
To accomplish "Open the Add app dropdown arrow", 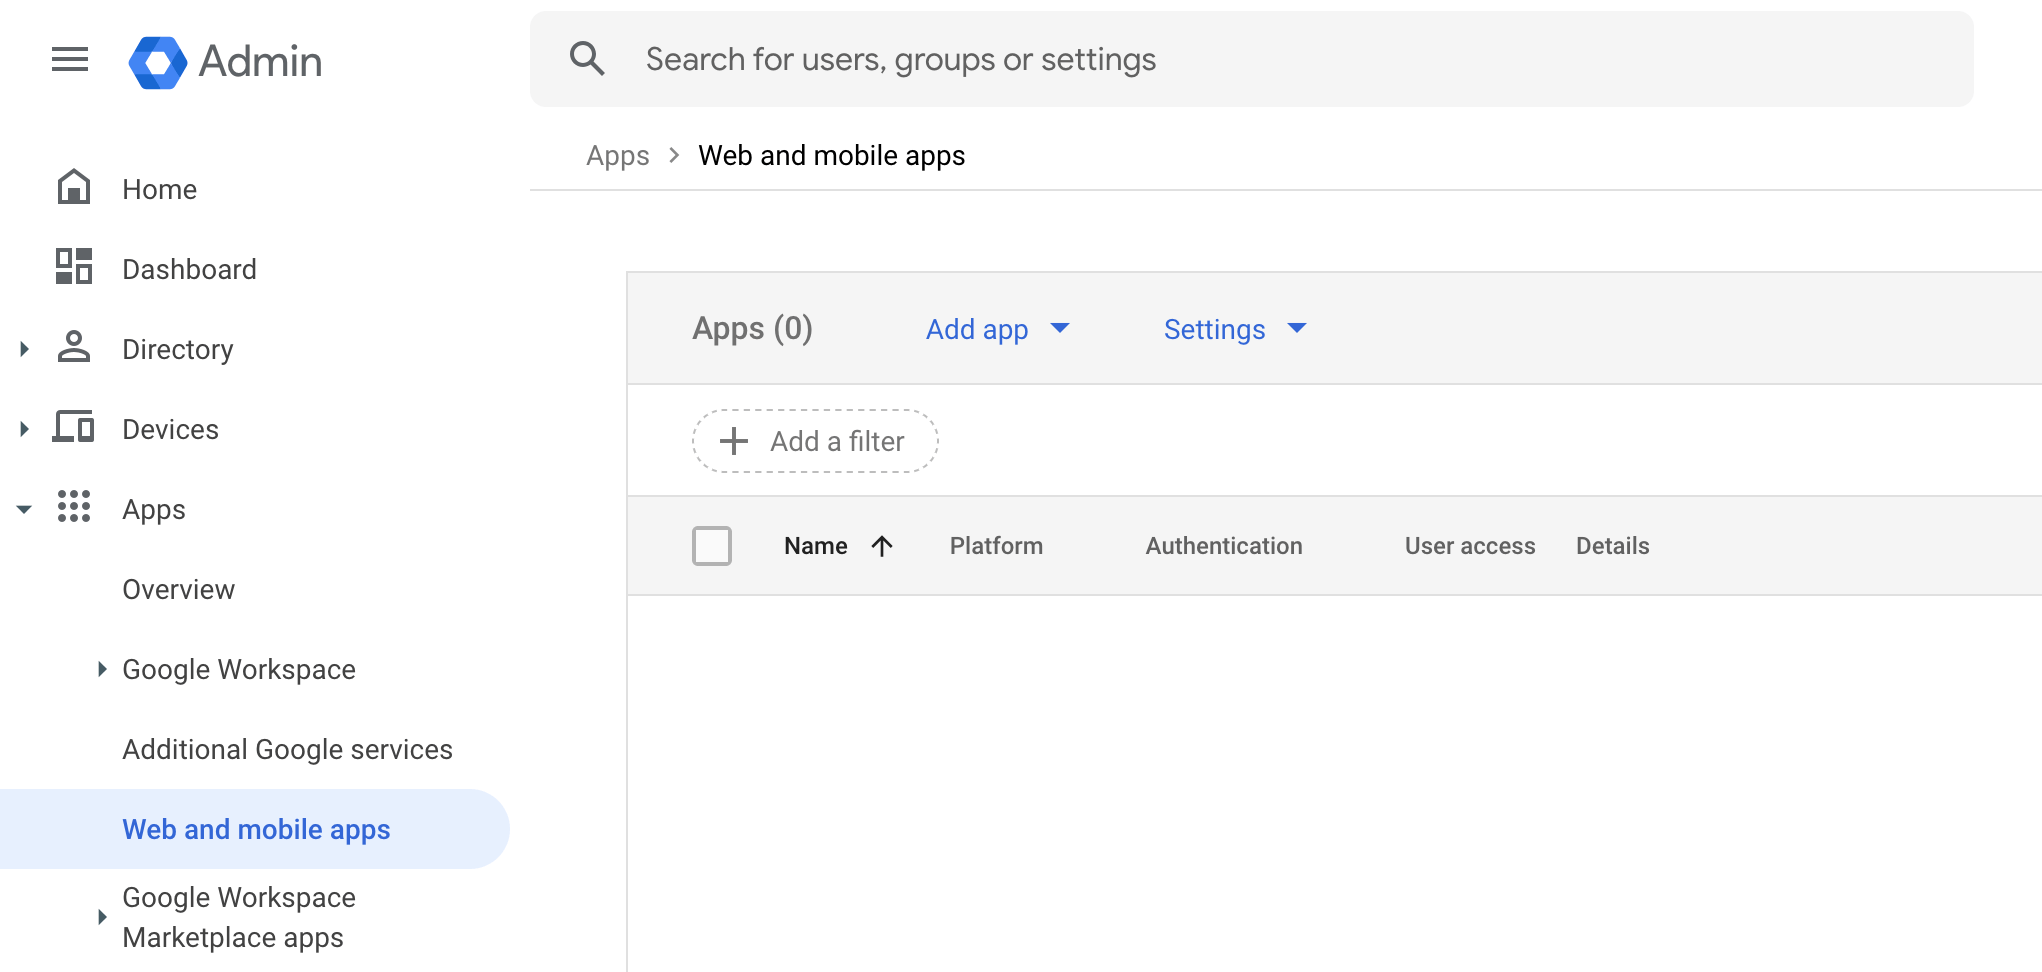I will pyautogui.click(x=1060, y=328).
